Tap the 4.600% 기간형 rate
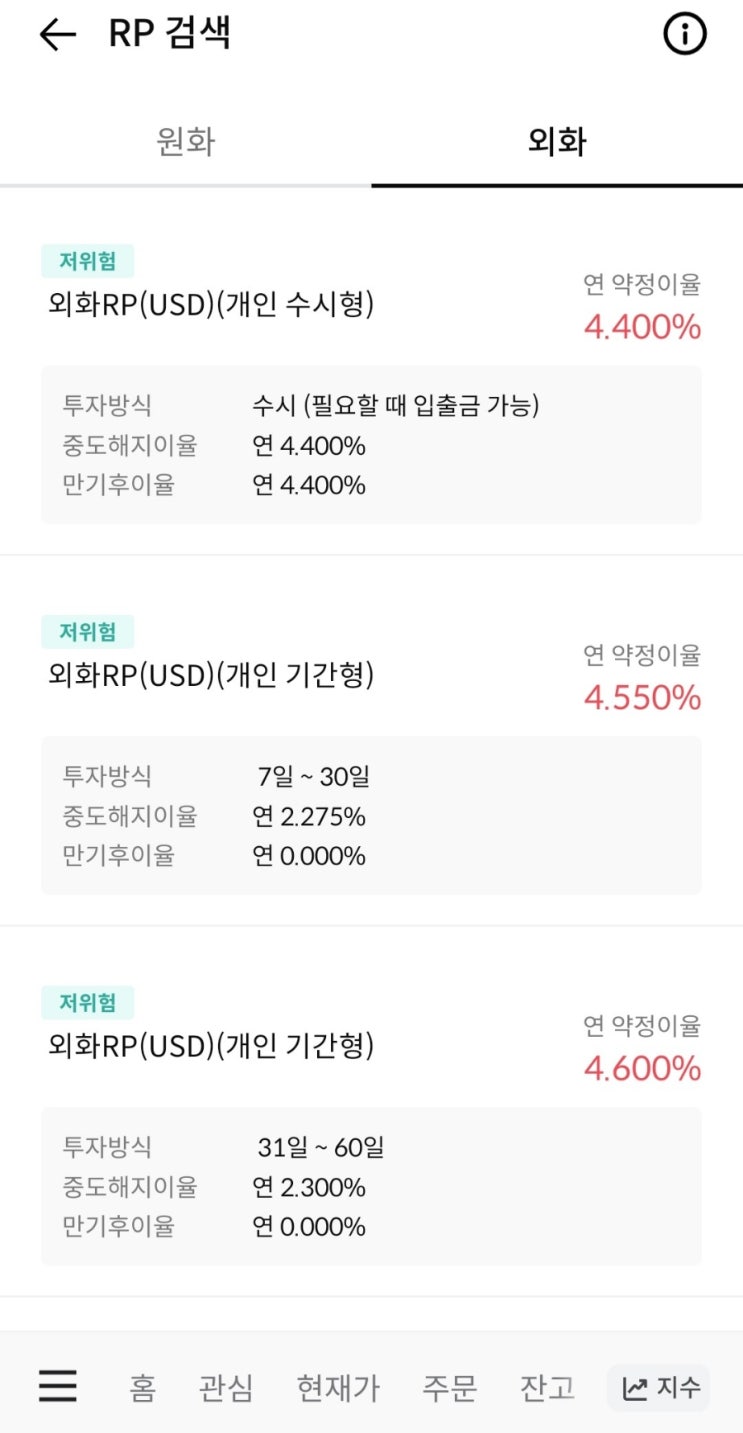Screen dimensions: 743x1433 [x=642, y=1069]
